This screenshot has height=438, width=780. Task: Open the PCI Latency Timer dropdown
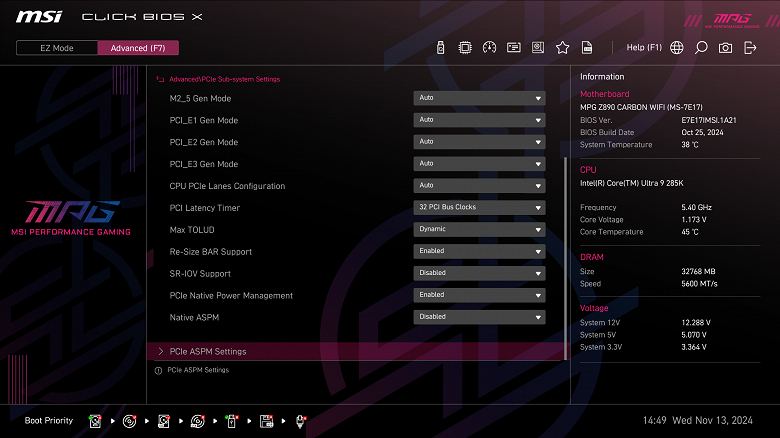click(479, 208)
